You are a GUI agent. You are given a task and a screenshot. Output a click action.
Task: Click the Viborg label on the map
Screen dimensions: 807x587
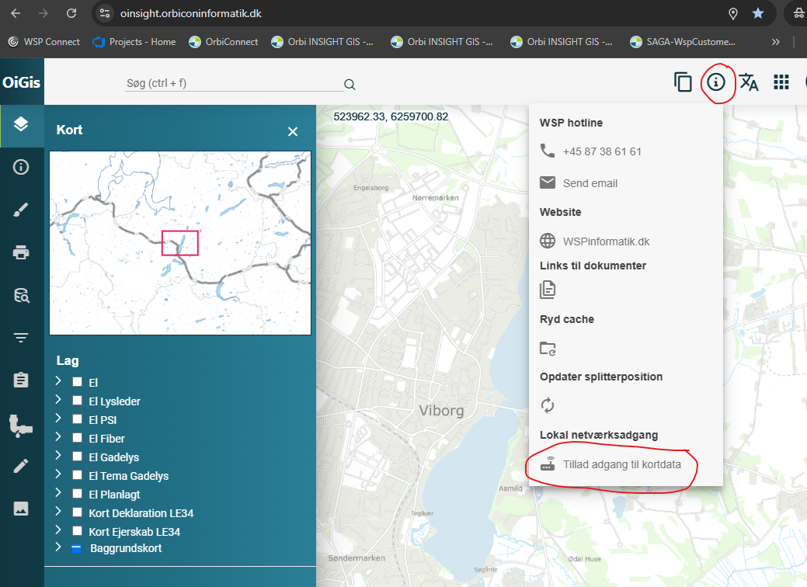(x=441, y=411)
